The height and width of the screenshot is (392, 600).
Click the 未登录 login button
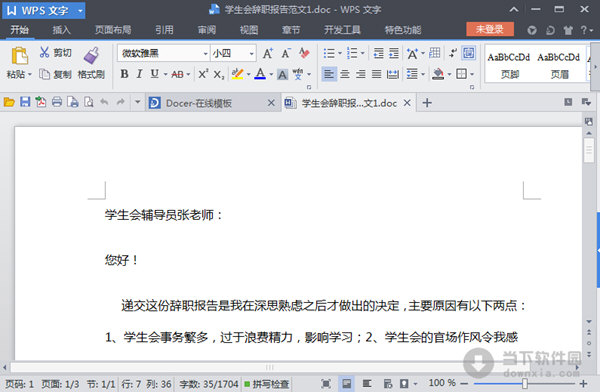point(490,29)
